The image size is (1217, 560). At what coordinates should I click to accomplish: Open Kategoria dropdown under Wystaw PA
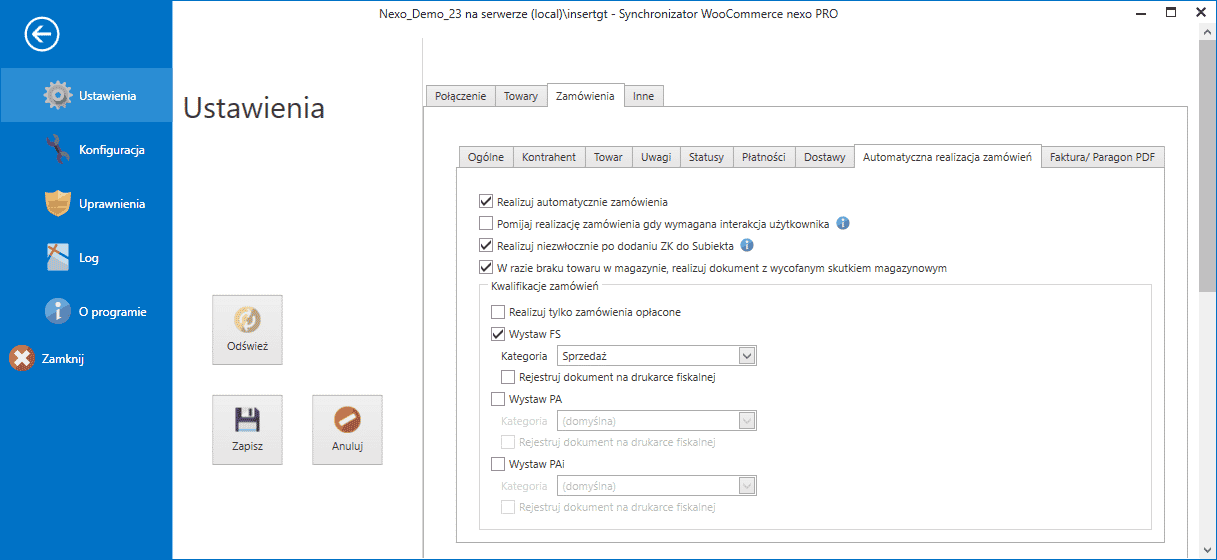(656, 420)
